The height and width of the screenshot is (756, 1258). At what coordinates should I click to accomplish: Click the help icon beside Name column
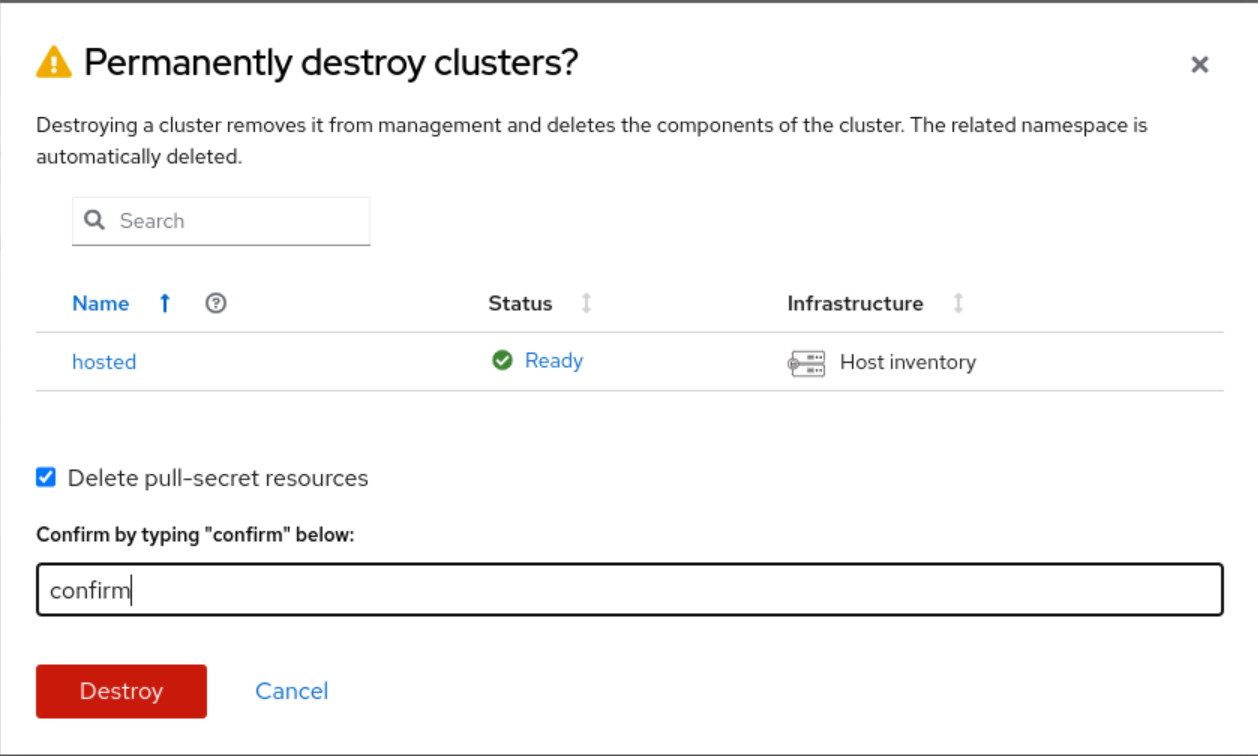(215, 303)
